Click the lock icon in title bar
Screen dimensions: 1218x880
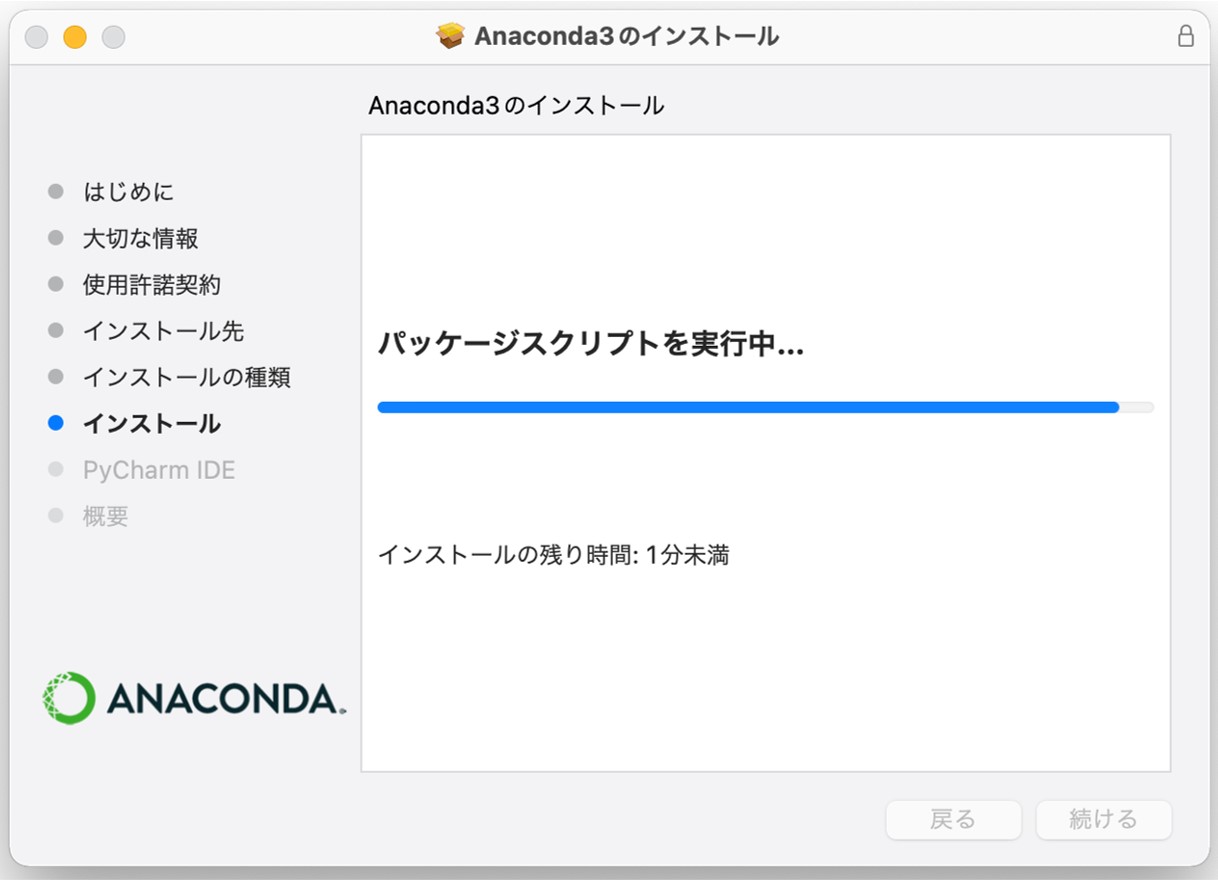[x=1185, y=36]
